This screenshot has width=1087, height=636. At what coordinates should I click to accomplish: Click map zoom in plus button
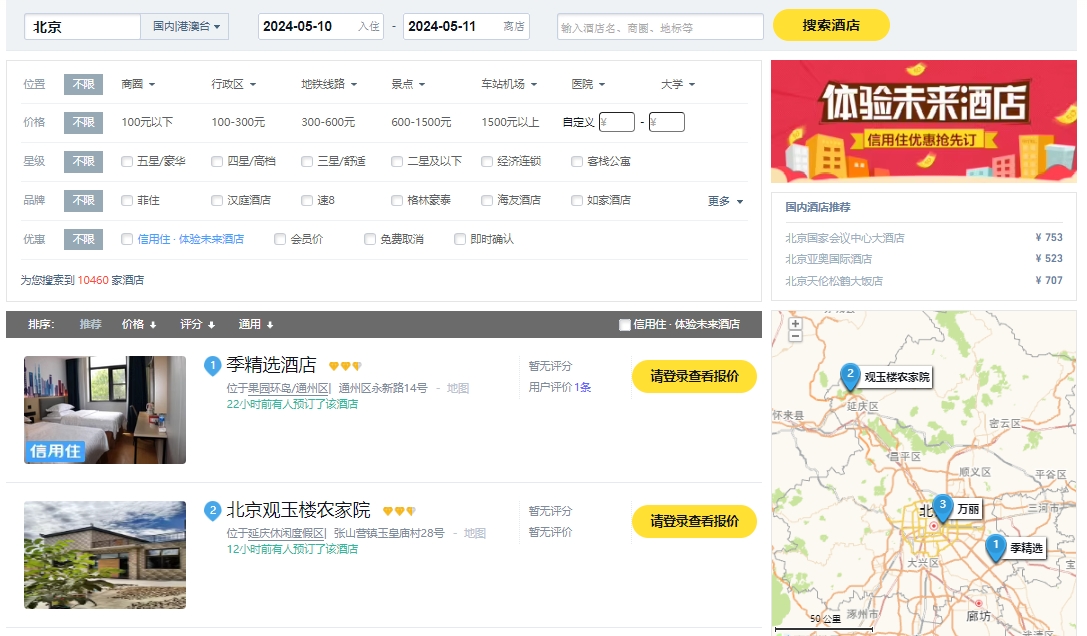pos(795,324)
